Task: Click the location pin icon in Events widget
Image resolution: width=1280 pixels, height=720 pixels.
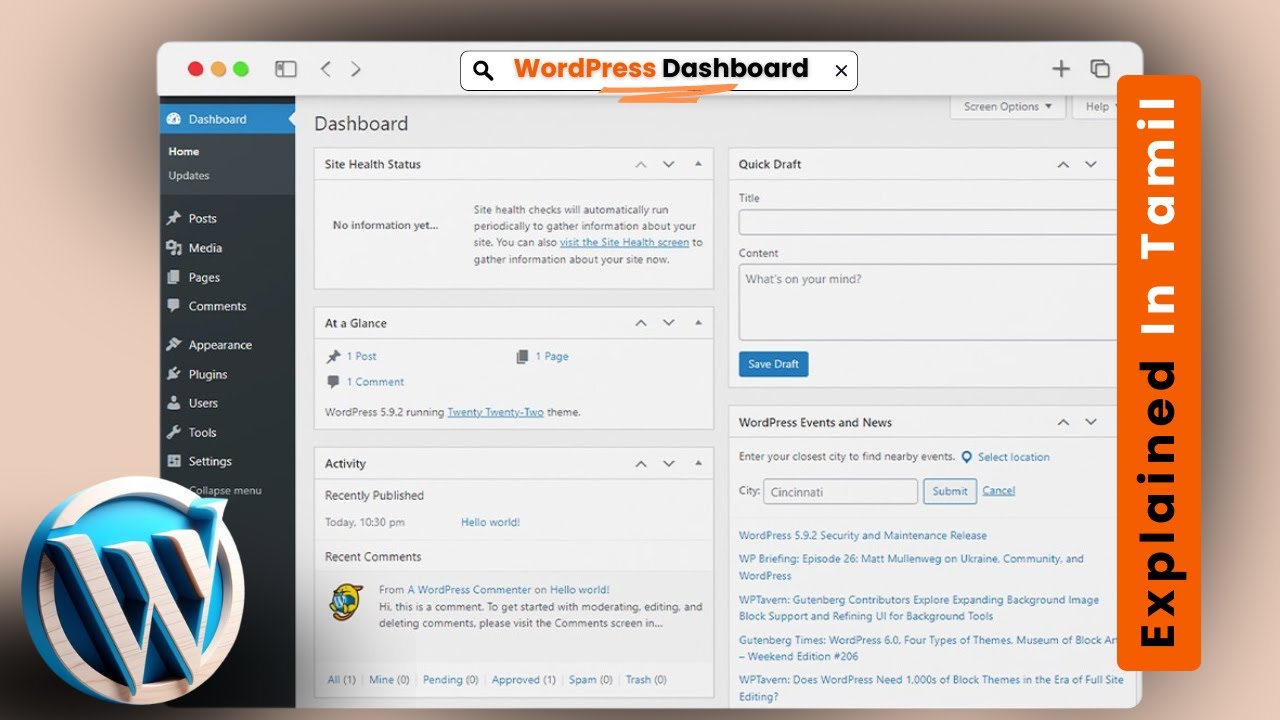Action: (967, 457)
